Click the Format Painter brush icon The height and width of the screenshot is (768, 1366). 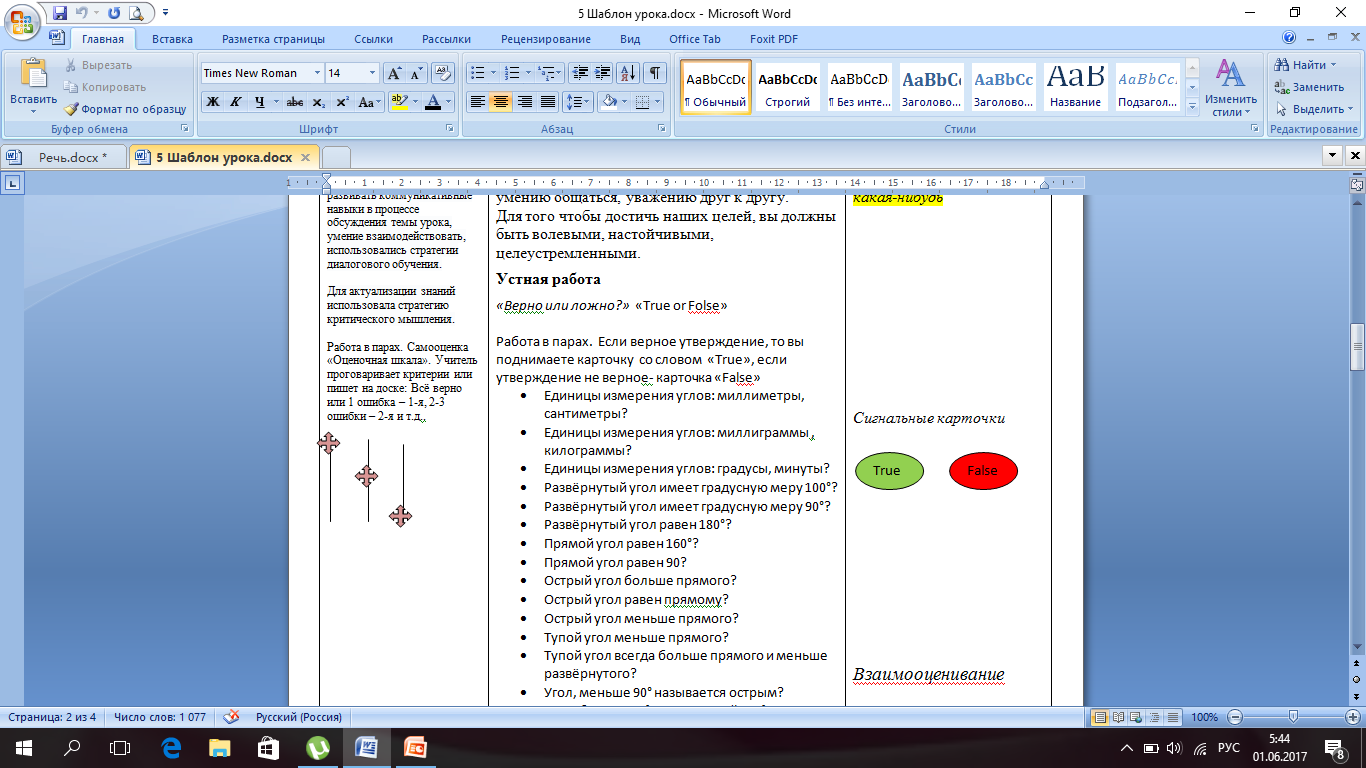[72, 109]
